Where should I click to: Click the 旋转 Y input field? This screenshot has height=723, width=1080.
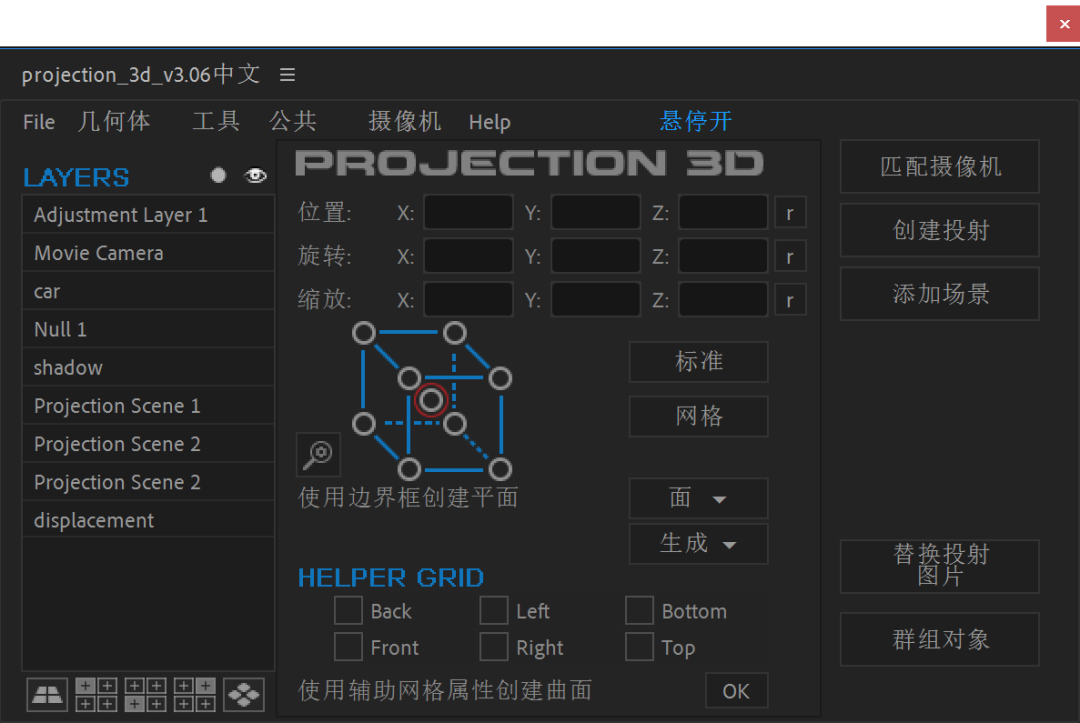[596, 255]
